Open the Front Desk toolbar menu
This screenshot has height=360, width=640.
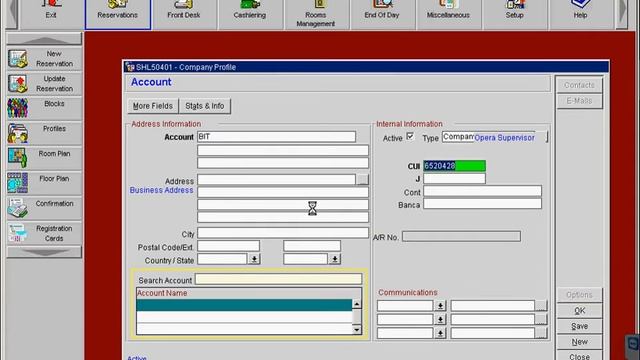click(184, 14)
